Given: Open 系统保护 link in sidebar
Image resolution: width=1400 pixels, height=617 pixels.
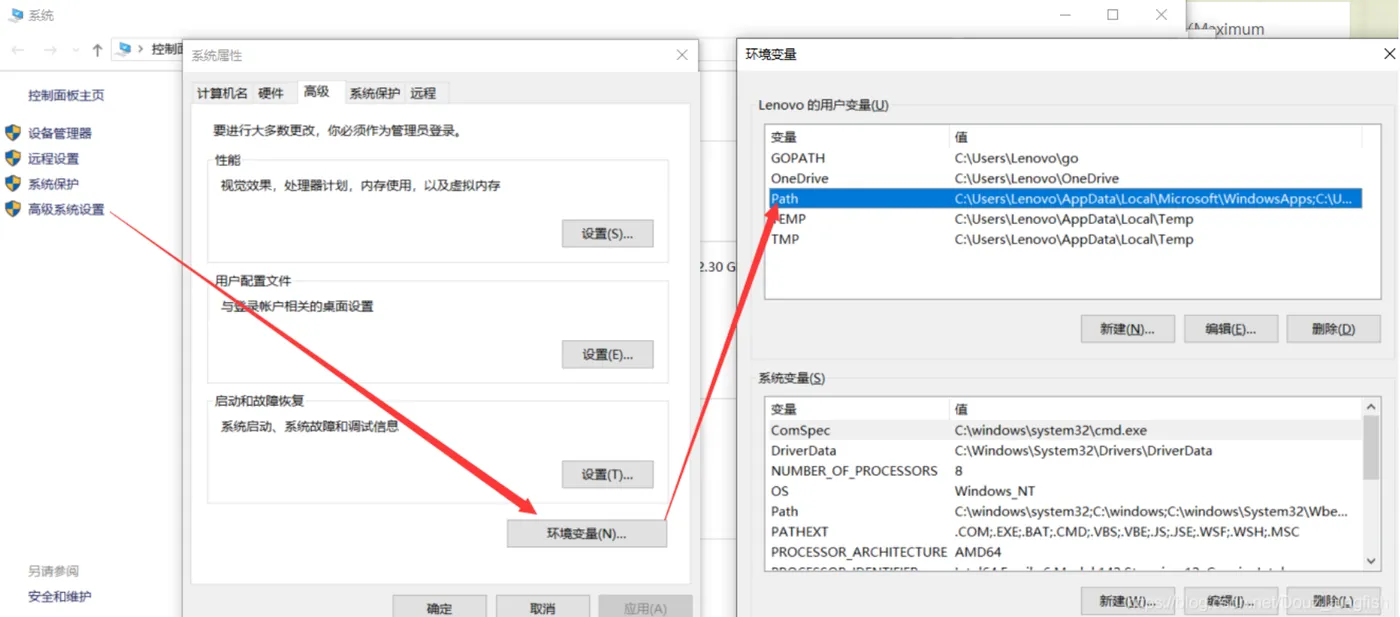Looking at the screenshot, I should (53, 184).
